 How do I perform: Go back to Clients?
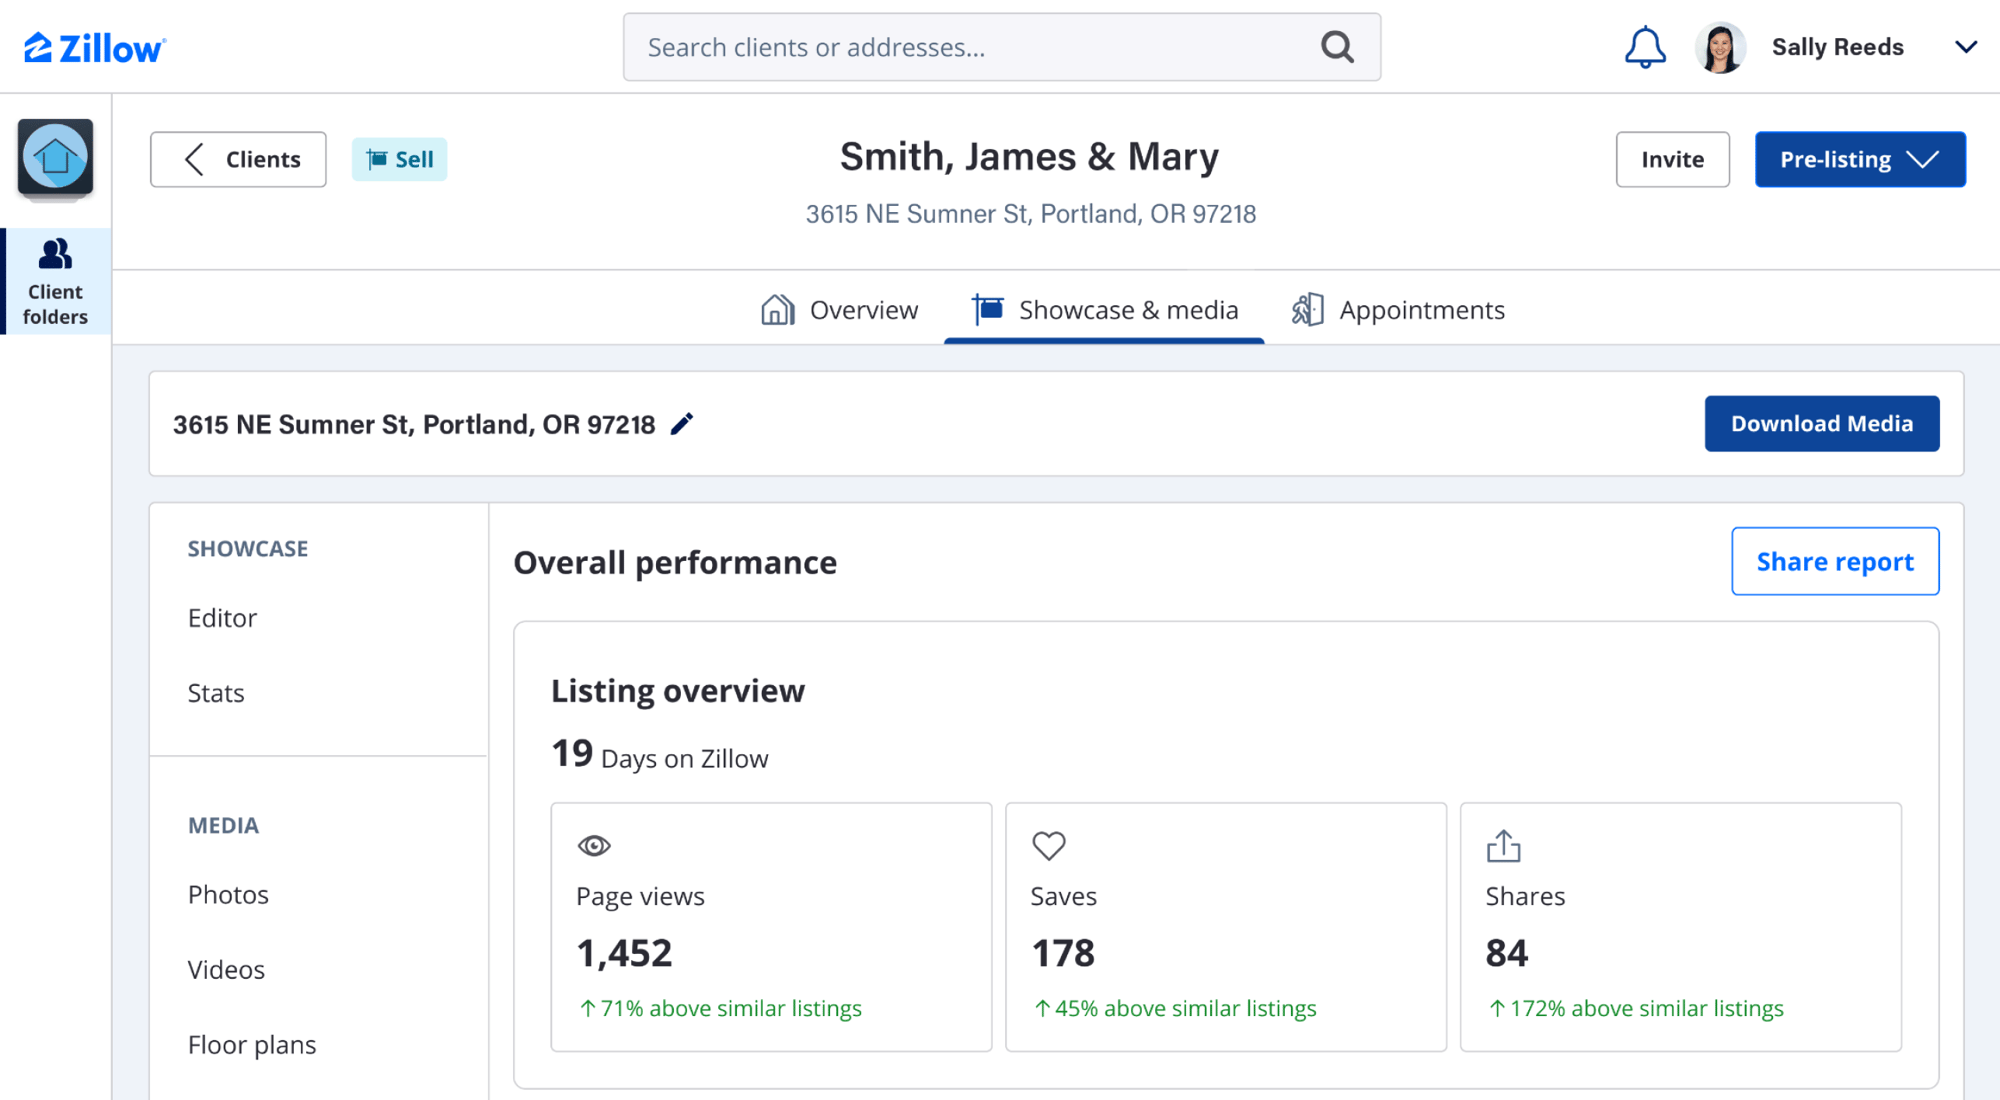pyautogui.click(x=238, y=159)
